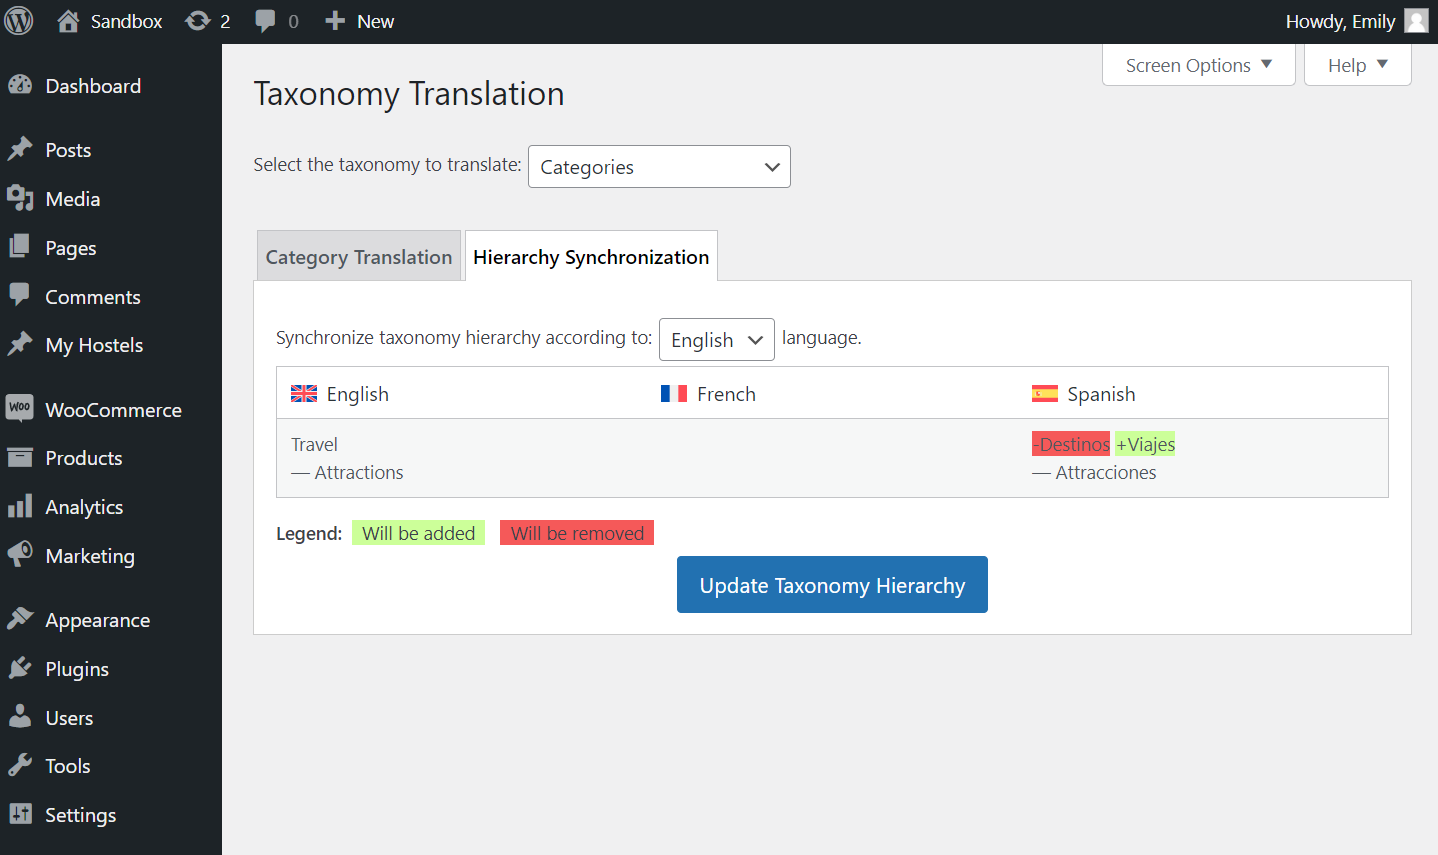Click the French flag icon
Image resolution: width=1438 pixels, height=855 pixels.
point(674,394)
